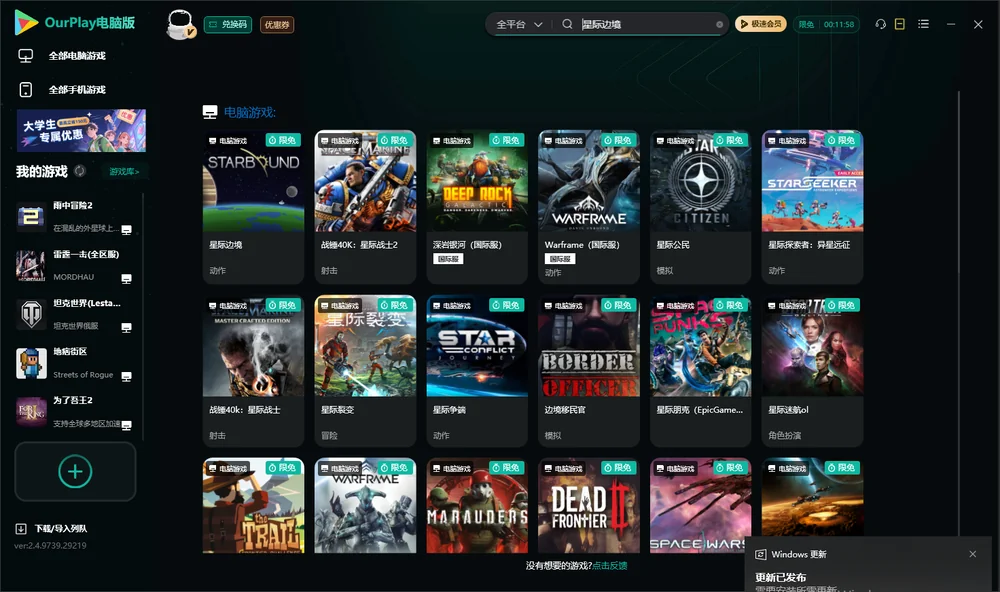1000x592 pixels.
Task: Open the Starbound game cover
Action: coord(253,181)
